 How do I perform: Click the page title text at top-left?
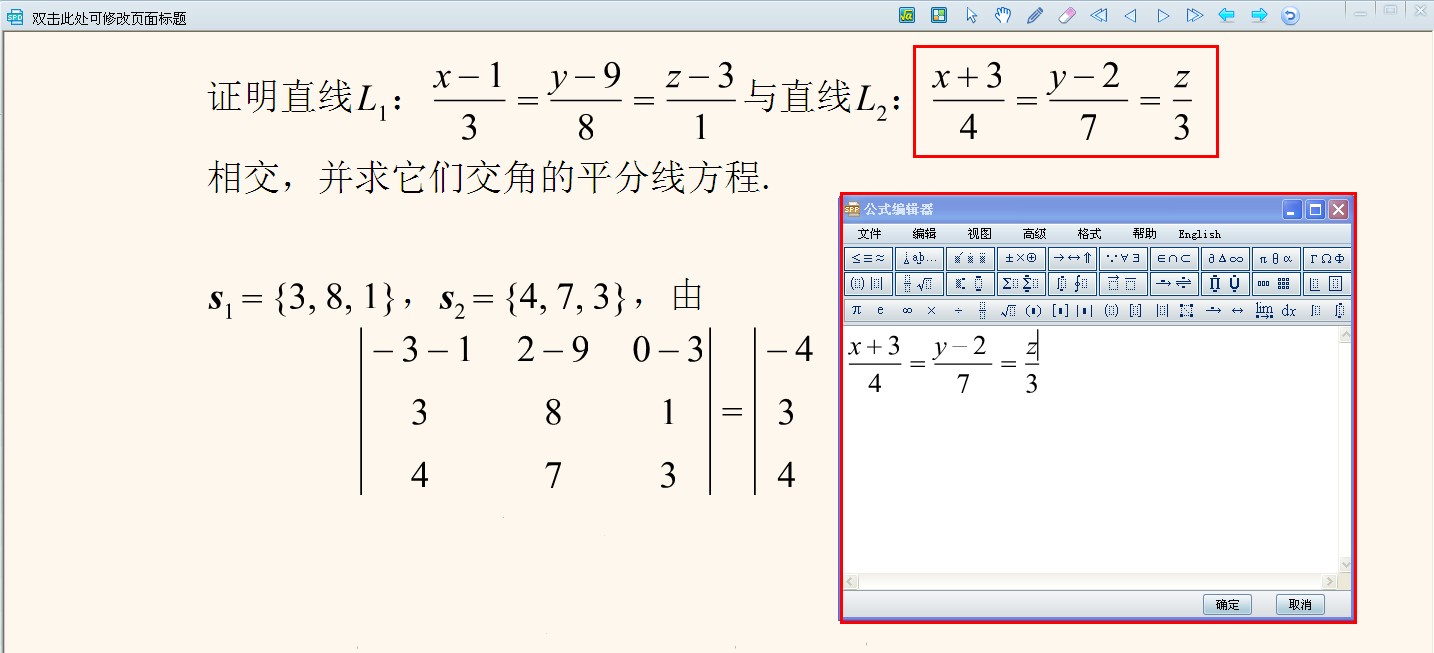click(109, 18)
